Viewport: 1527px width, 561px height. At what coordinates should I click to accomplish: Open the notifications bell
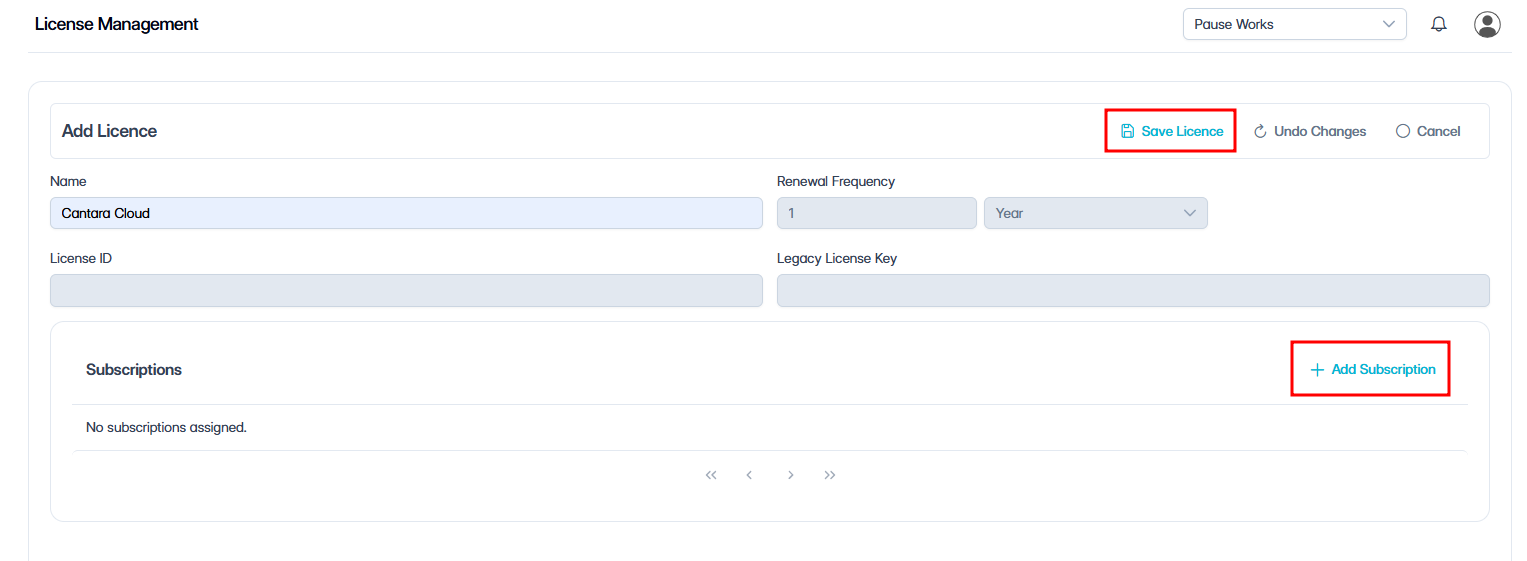click(1439, 24)
